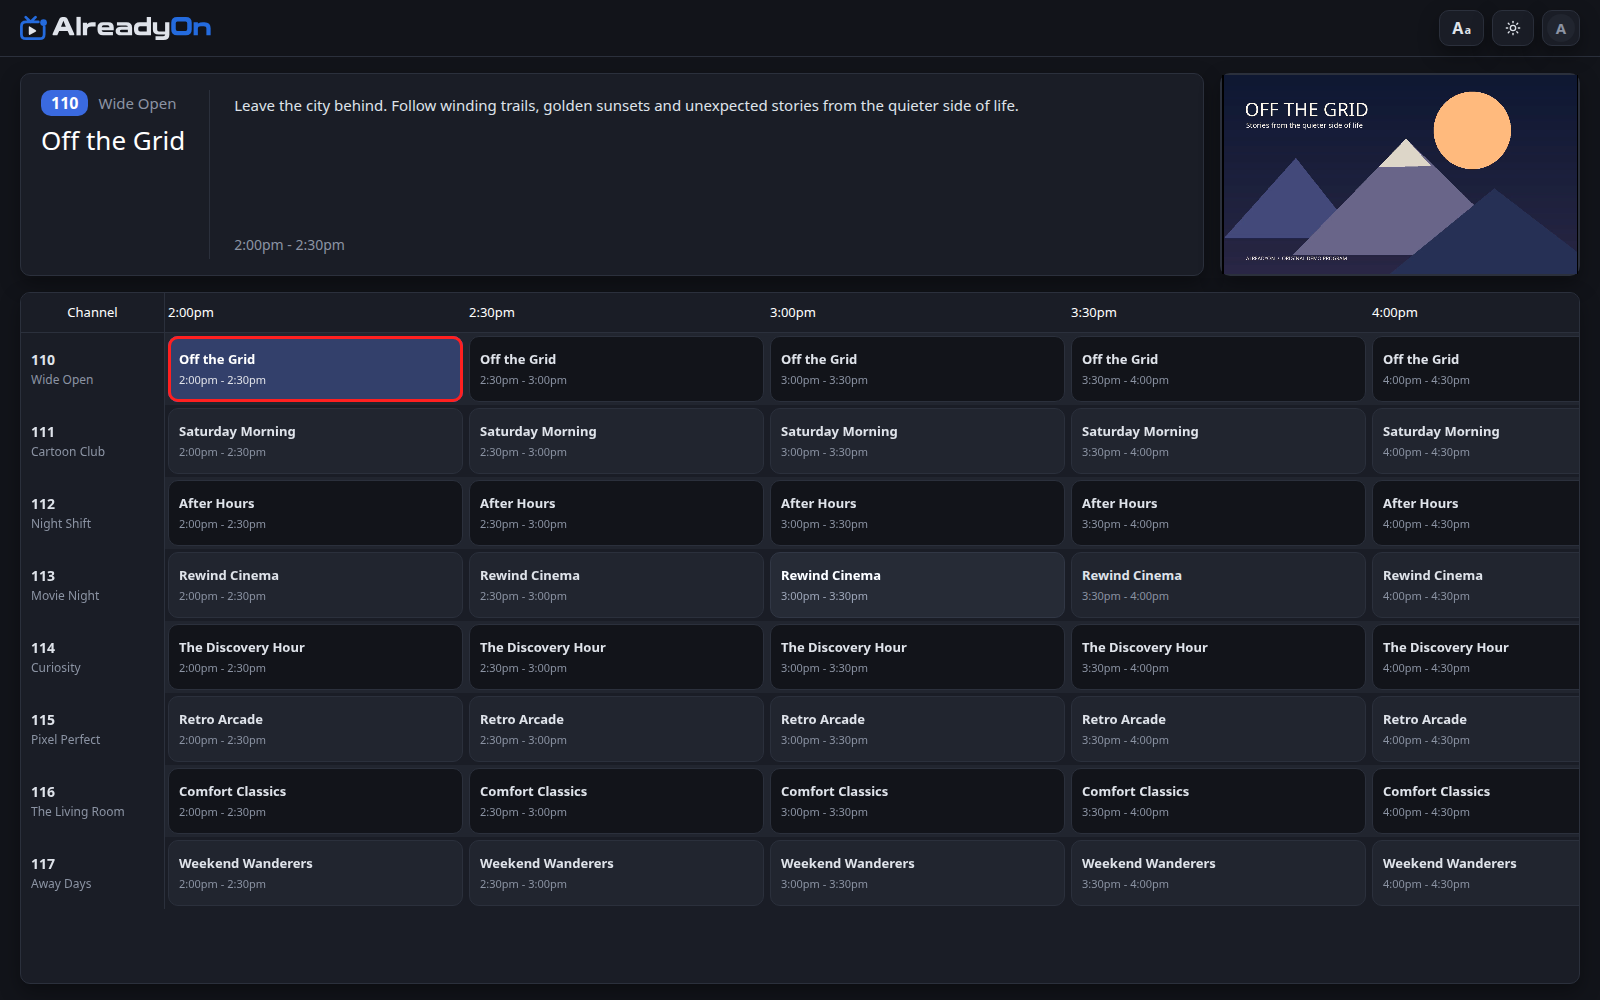Select The Discovery Hour 2:00pm - 2:30pm
Viewport: 1600px width, 1000px height.
(x=315, y=657)
